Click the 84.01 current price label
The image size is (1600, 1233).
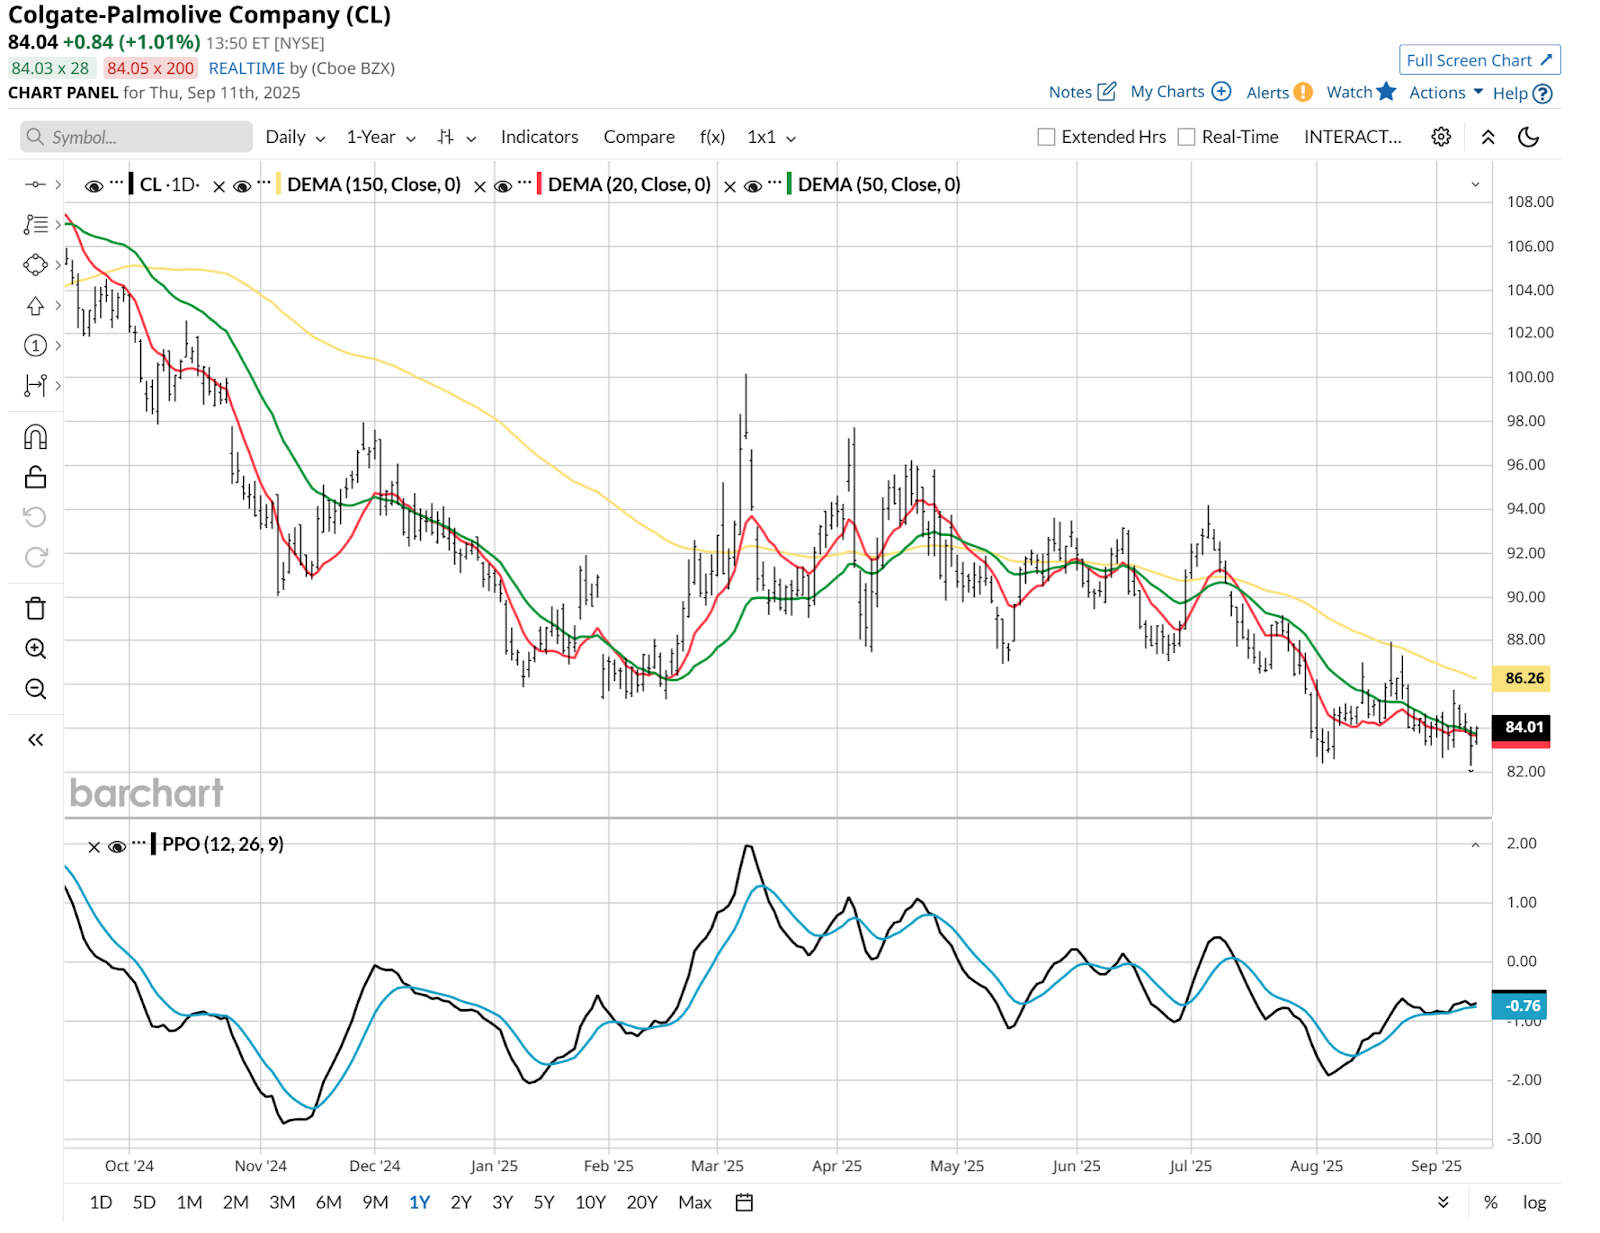pyautogui.click(x=1522, y=727)
